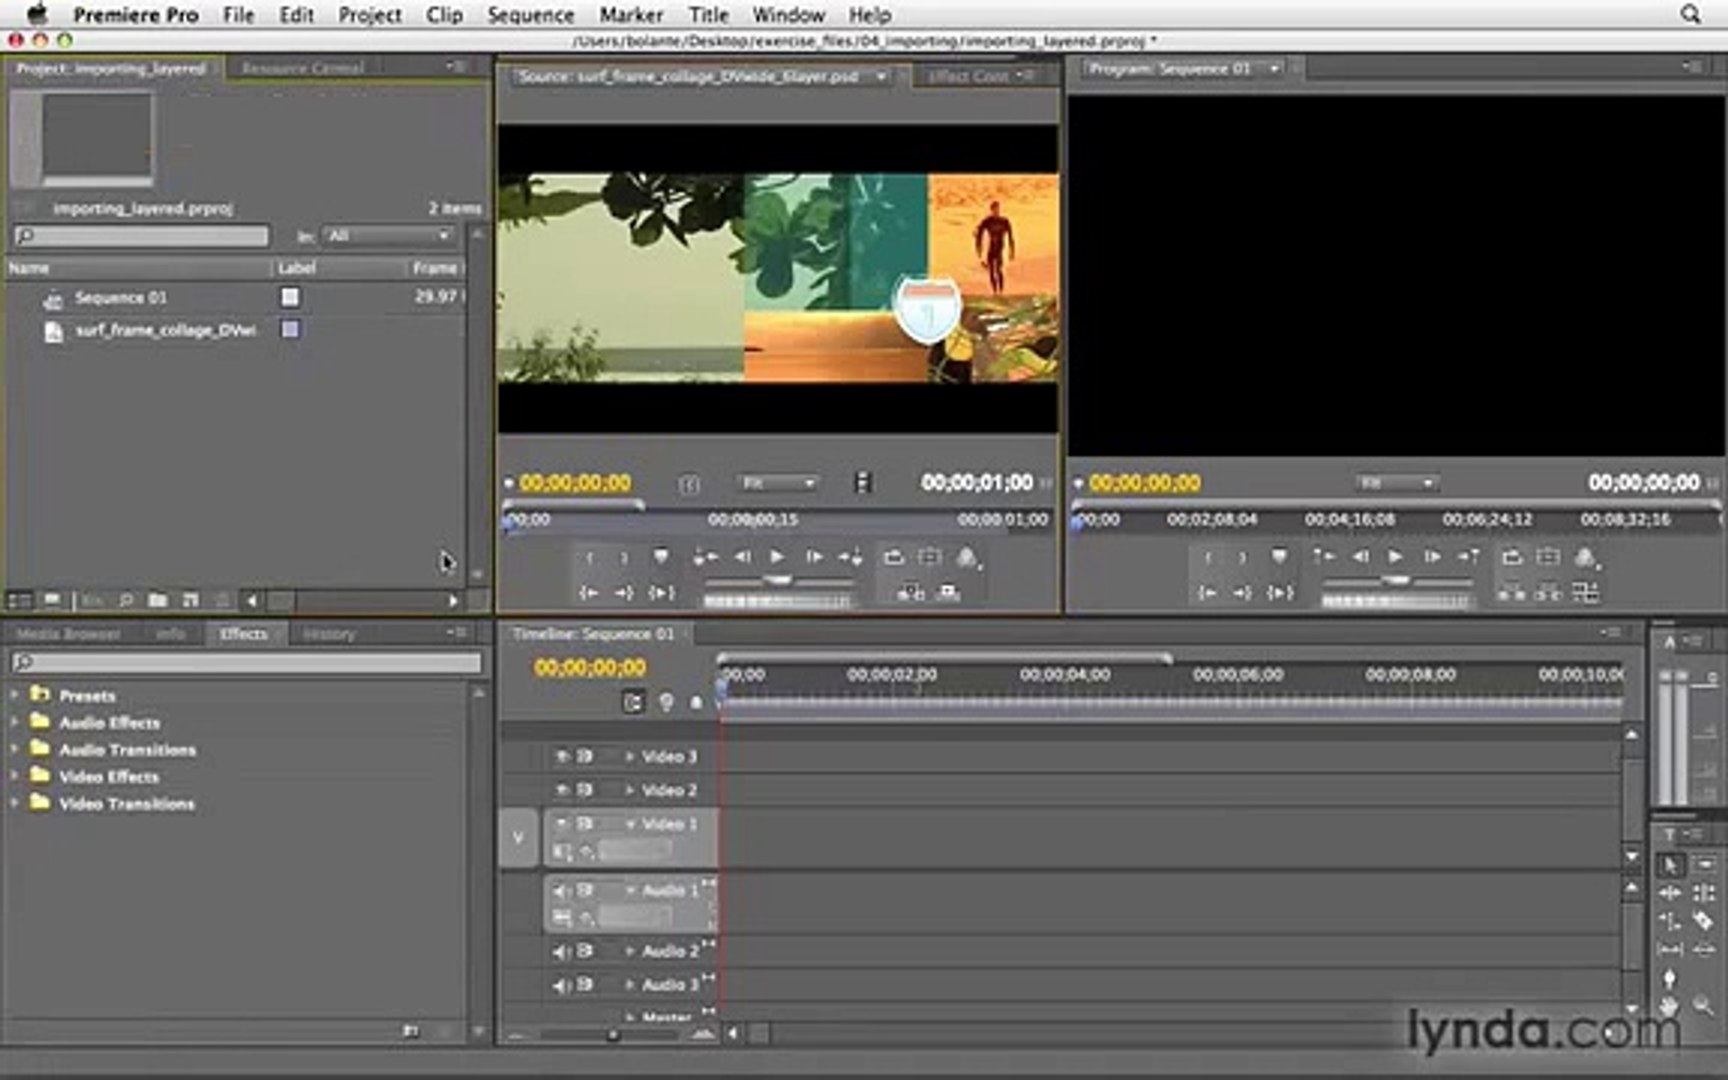Go to In point in Source monitor
The image size is (1728, 1080).
click(589, 593)
